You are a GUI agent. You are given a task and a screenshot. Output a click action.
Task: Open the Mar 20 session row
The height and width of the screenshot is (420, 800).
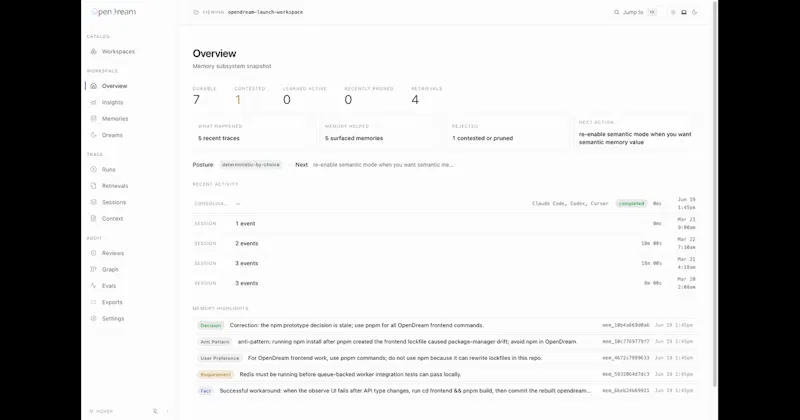tap(444, 283)
